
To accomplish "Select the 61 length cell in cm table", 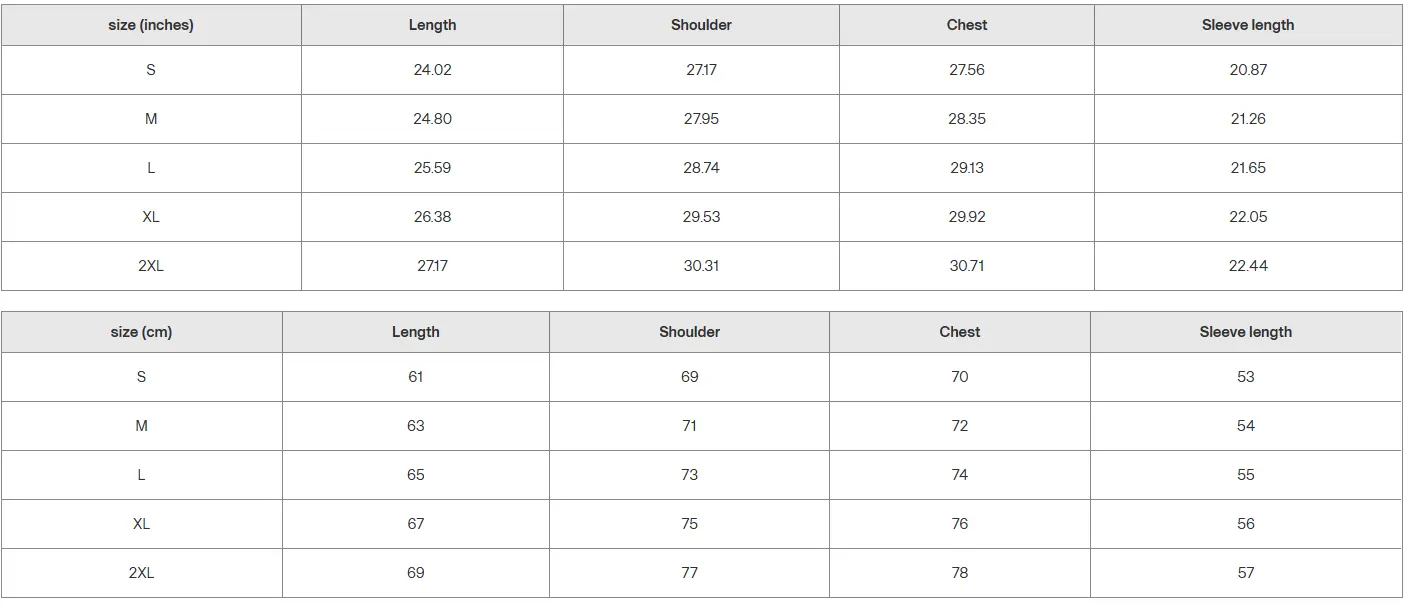I will tap(416, 377).
